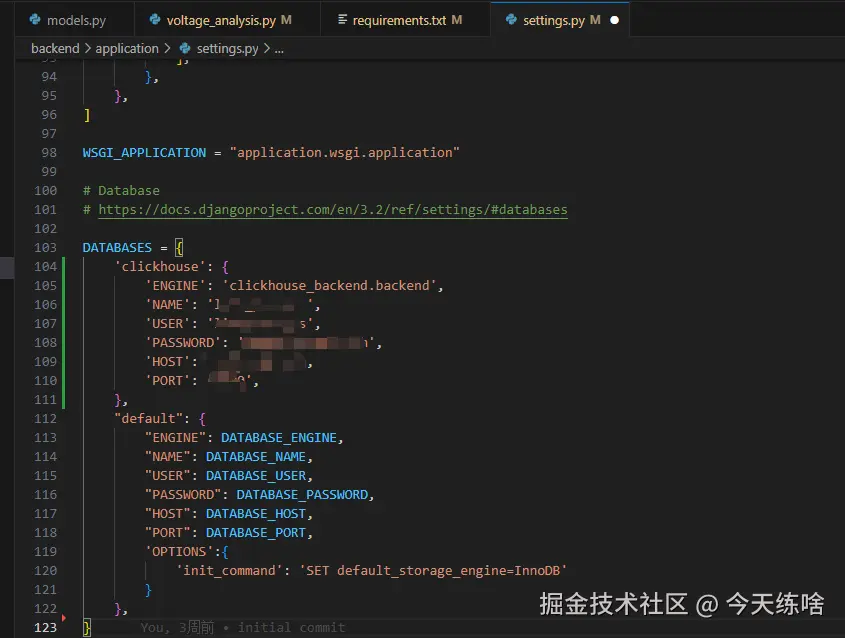
Task: Click line number 123 in gutter
Action: pyautogui.click(x=45, y=628)
